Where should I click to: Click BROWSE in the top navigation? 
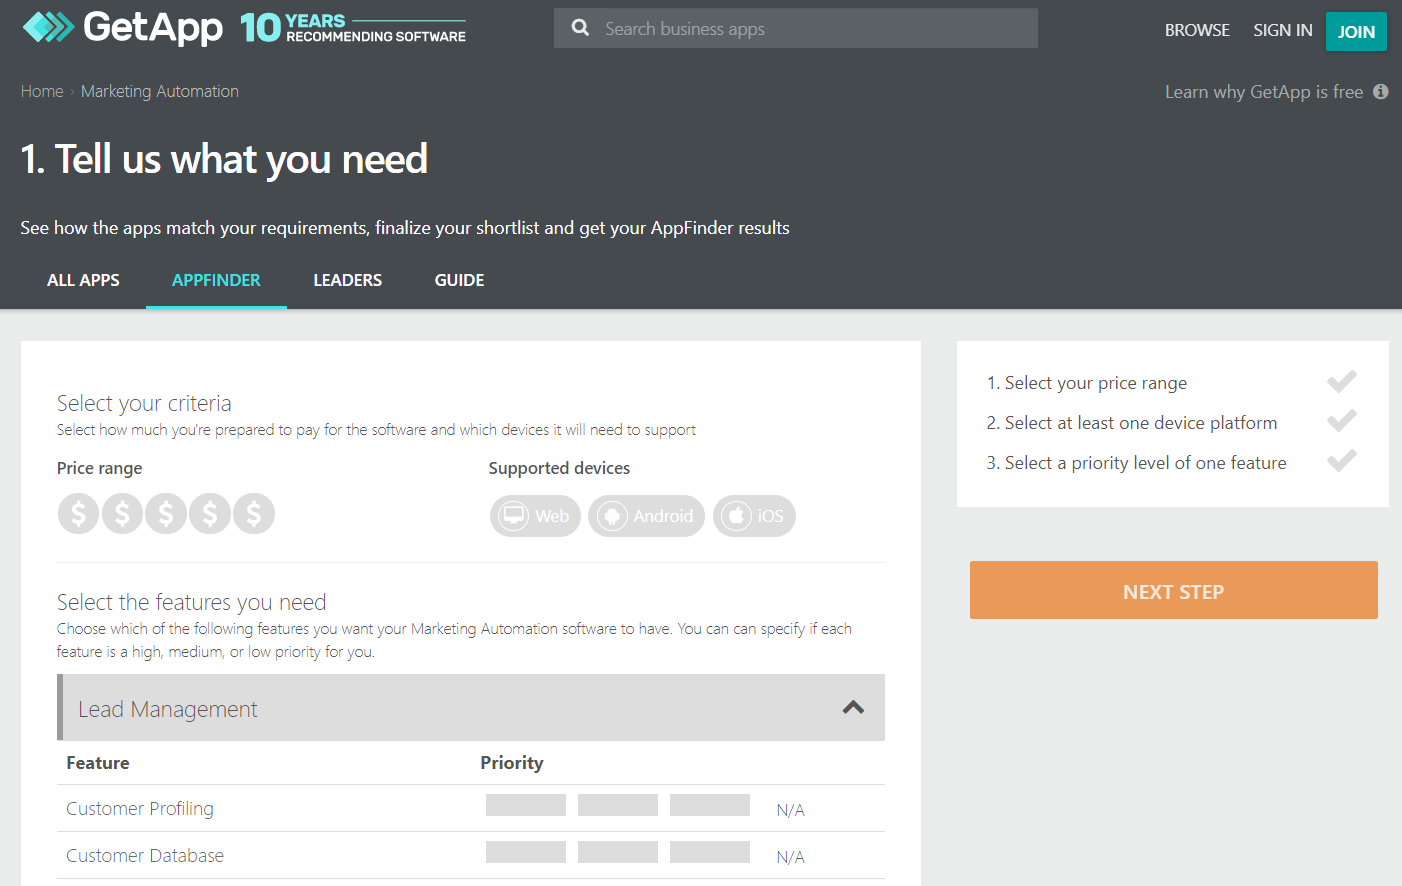click(x=1197, y=30)
